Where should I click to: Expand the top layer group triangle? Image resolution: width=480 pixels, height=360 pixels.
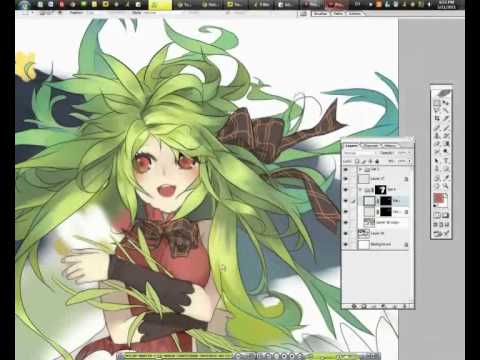coord(360,170)
